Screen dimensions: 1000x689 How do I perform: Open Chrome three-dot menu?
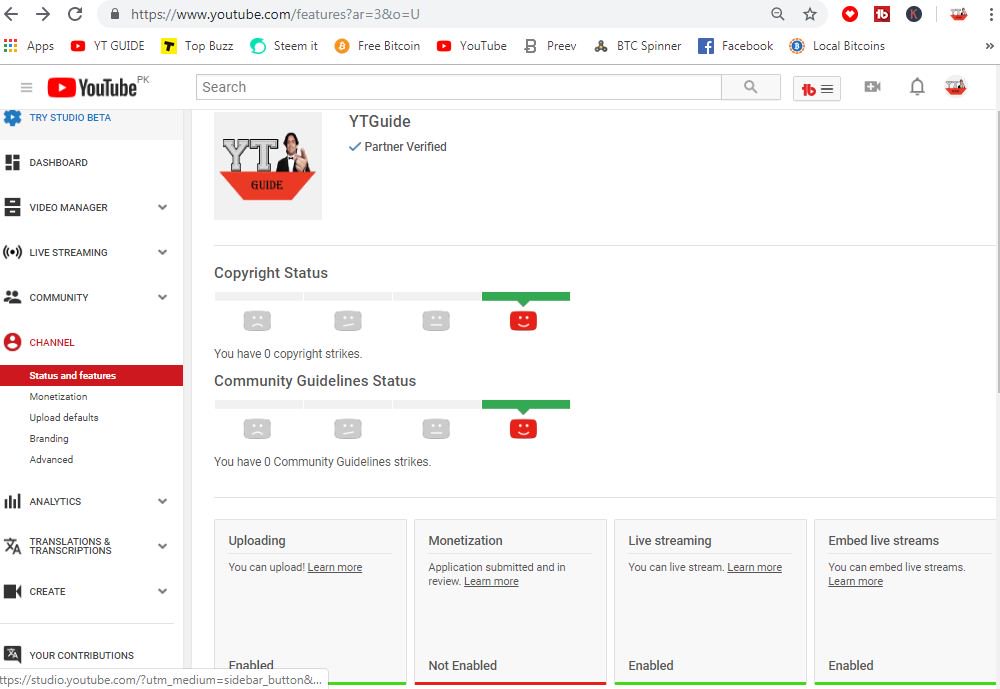point(991,14)
